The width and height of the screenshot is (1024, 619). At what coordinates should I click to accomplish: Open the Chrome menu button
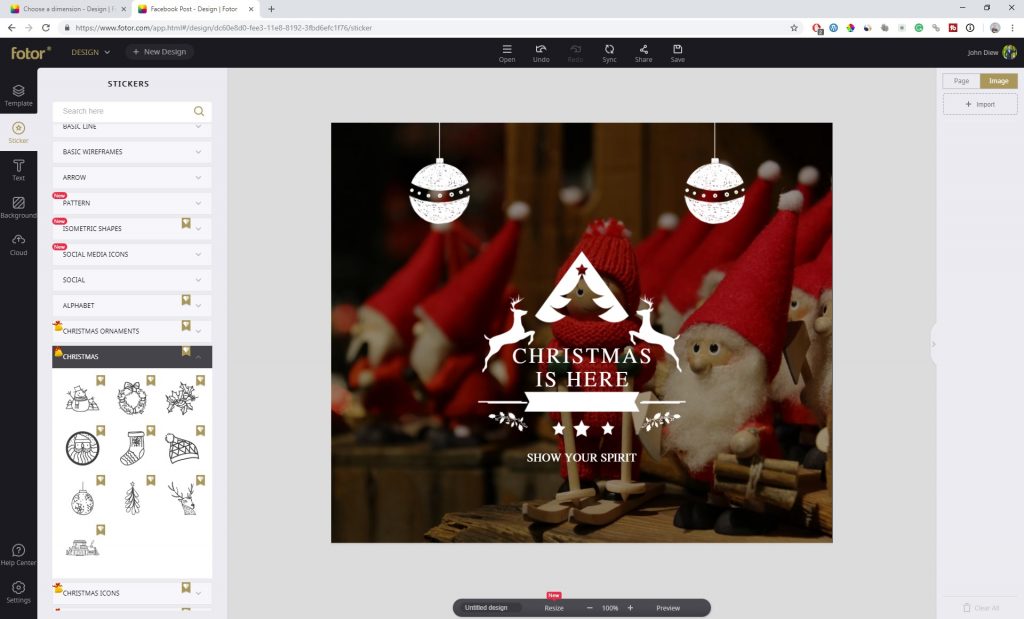pyautogui.click(x=1013, y=27)
